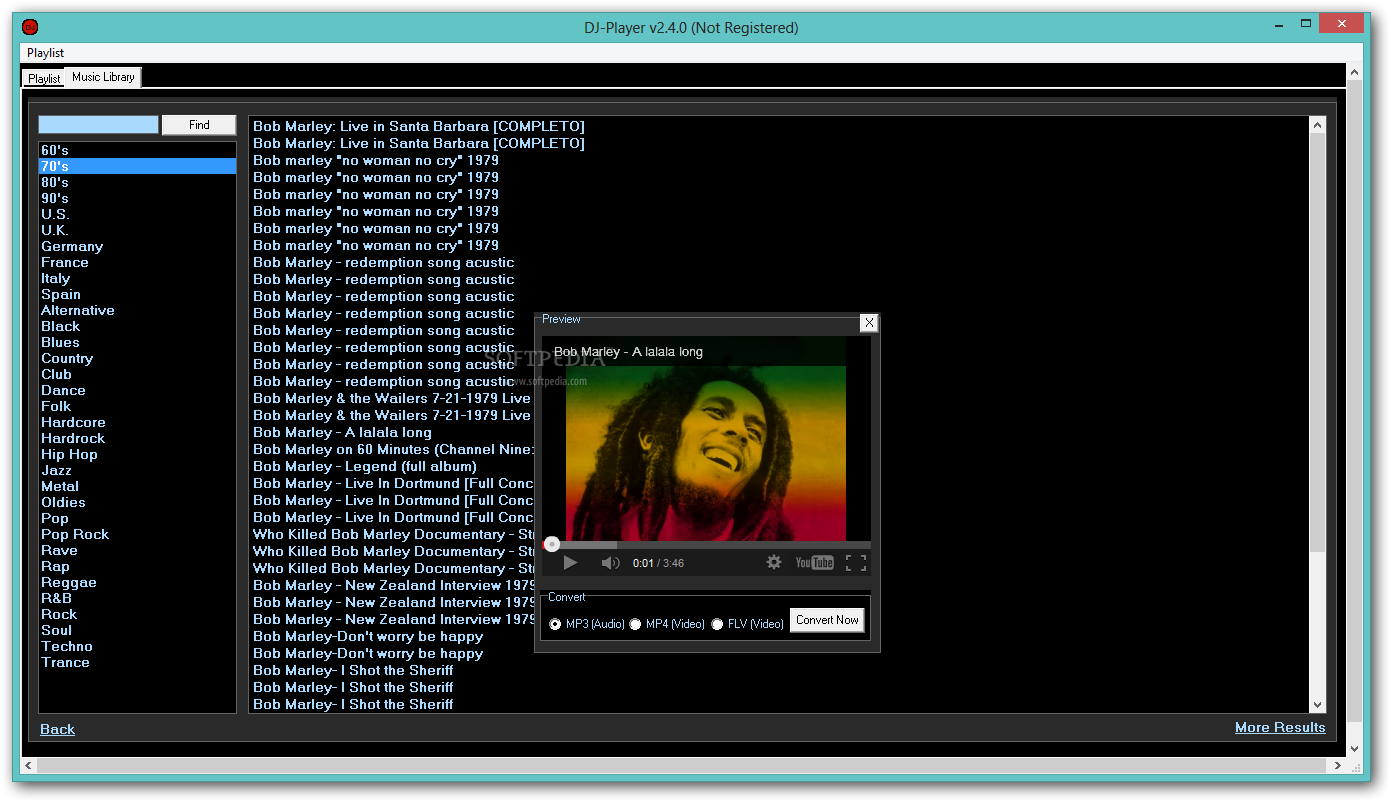Viewport: 1391px width, 802px height.
Task: Maximize the DJ-Player window
Action: tap(1306, 23)
